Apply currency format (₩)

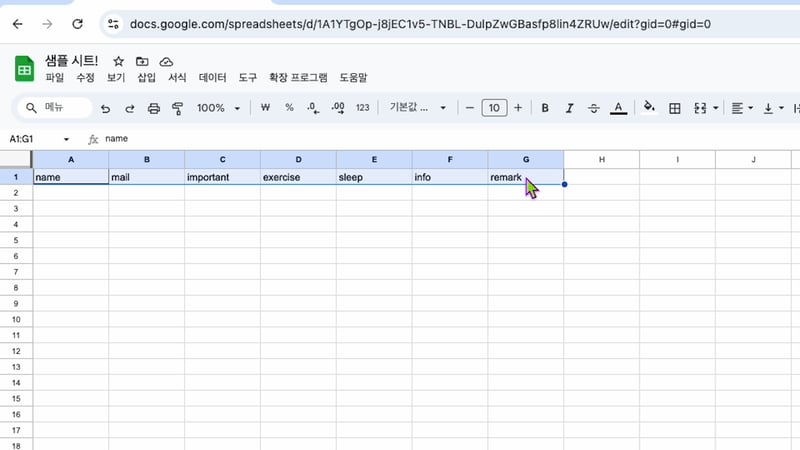pos(265,108)
